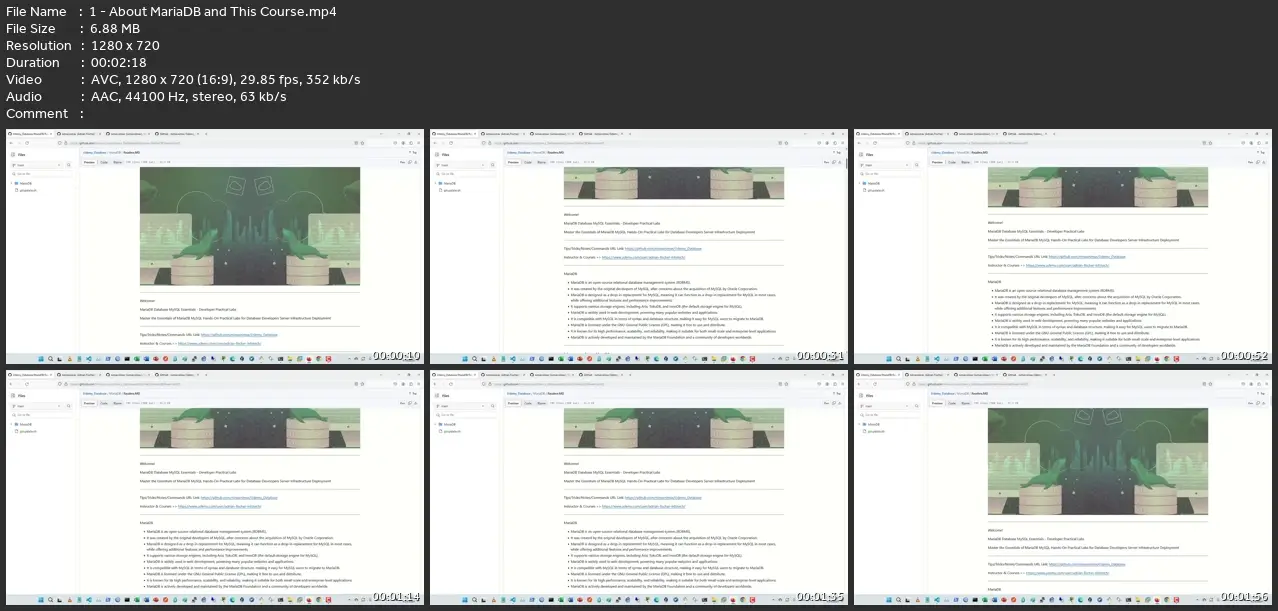Select the file size value 6.88 MB
Image resolution: width=1278 pixels, height=611 pixels.
(117, 29)
